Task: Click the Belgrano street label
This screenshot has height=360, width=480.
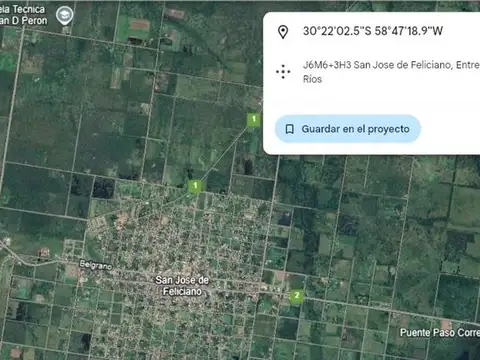Action: [96, 265]
